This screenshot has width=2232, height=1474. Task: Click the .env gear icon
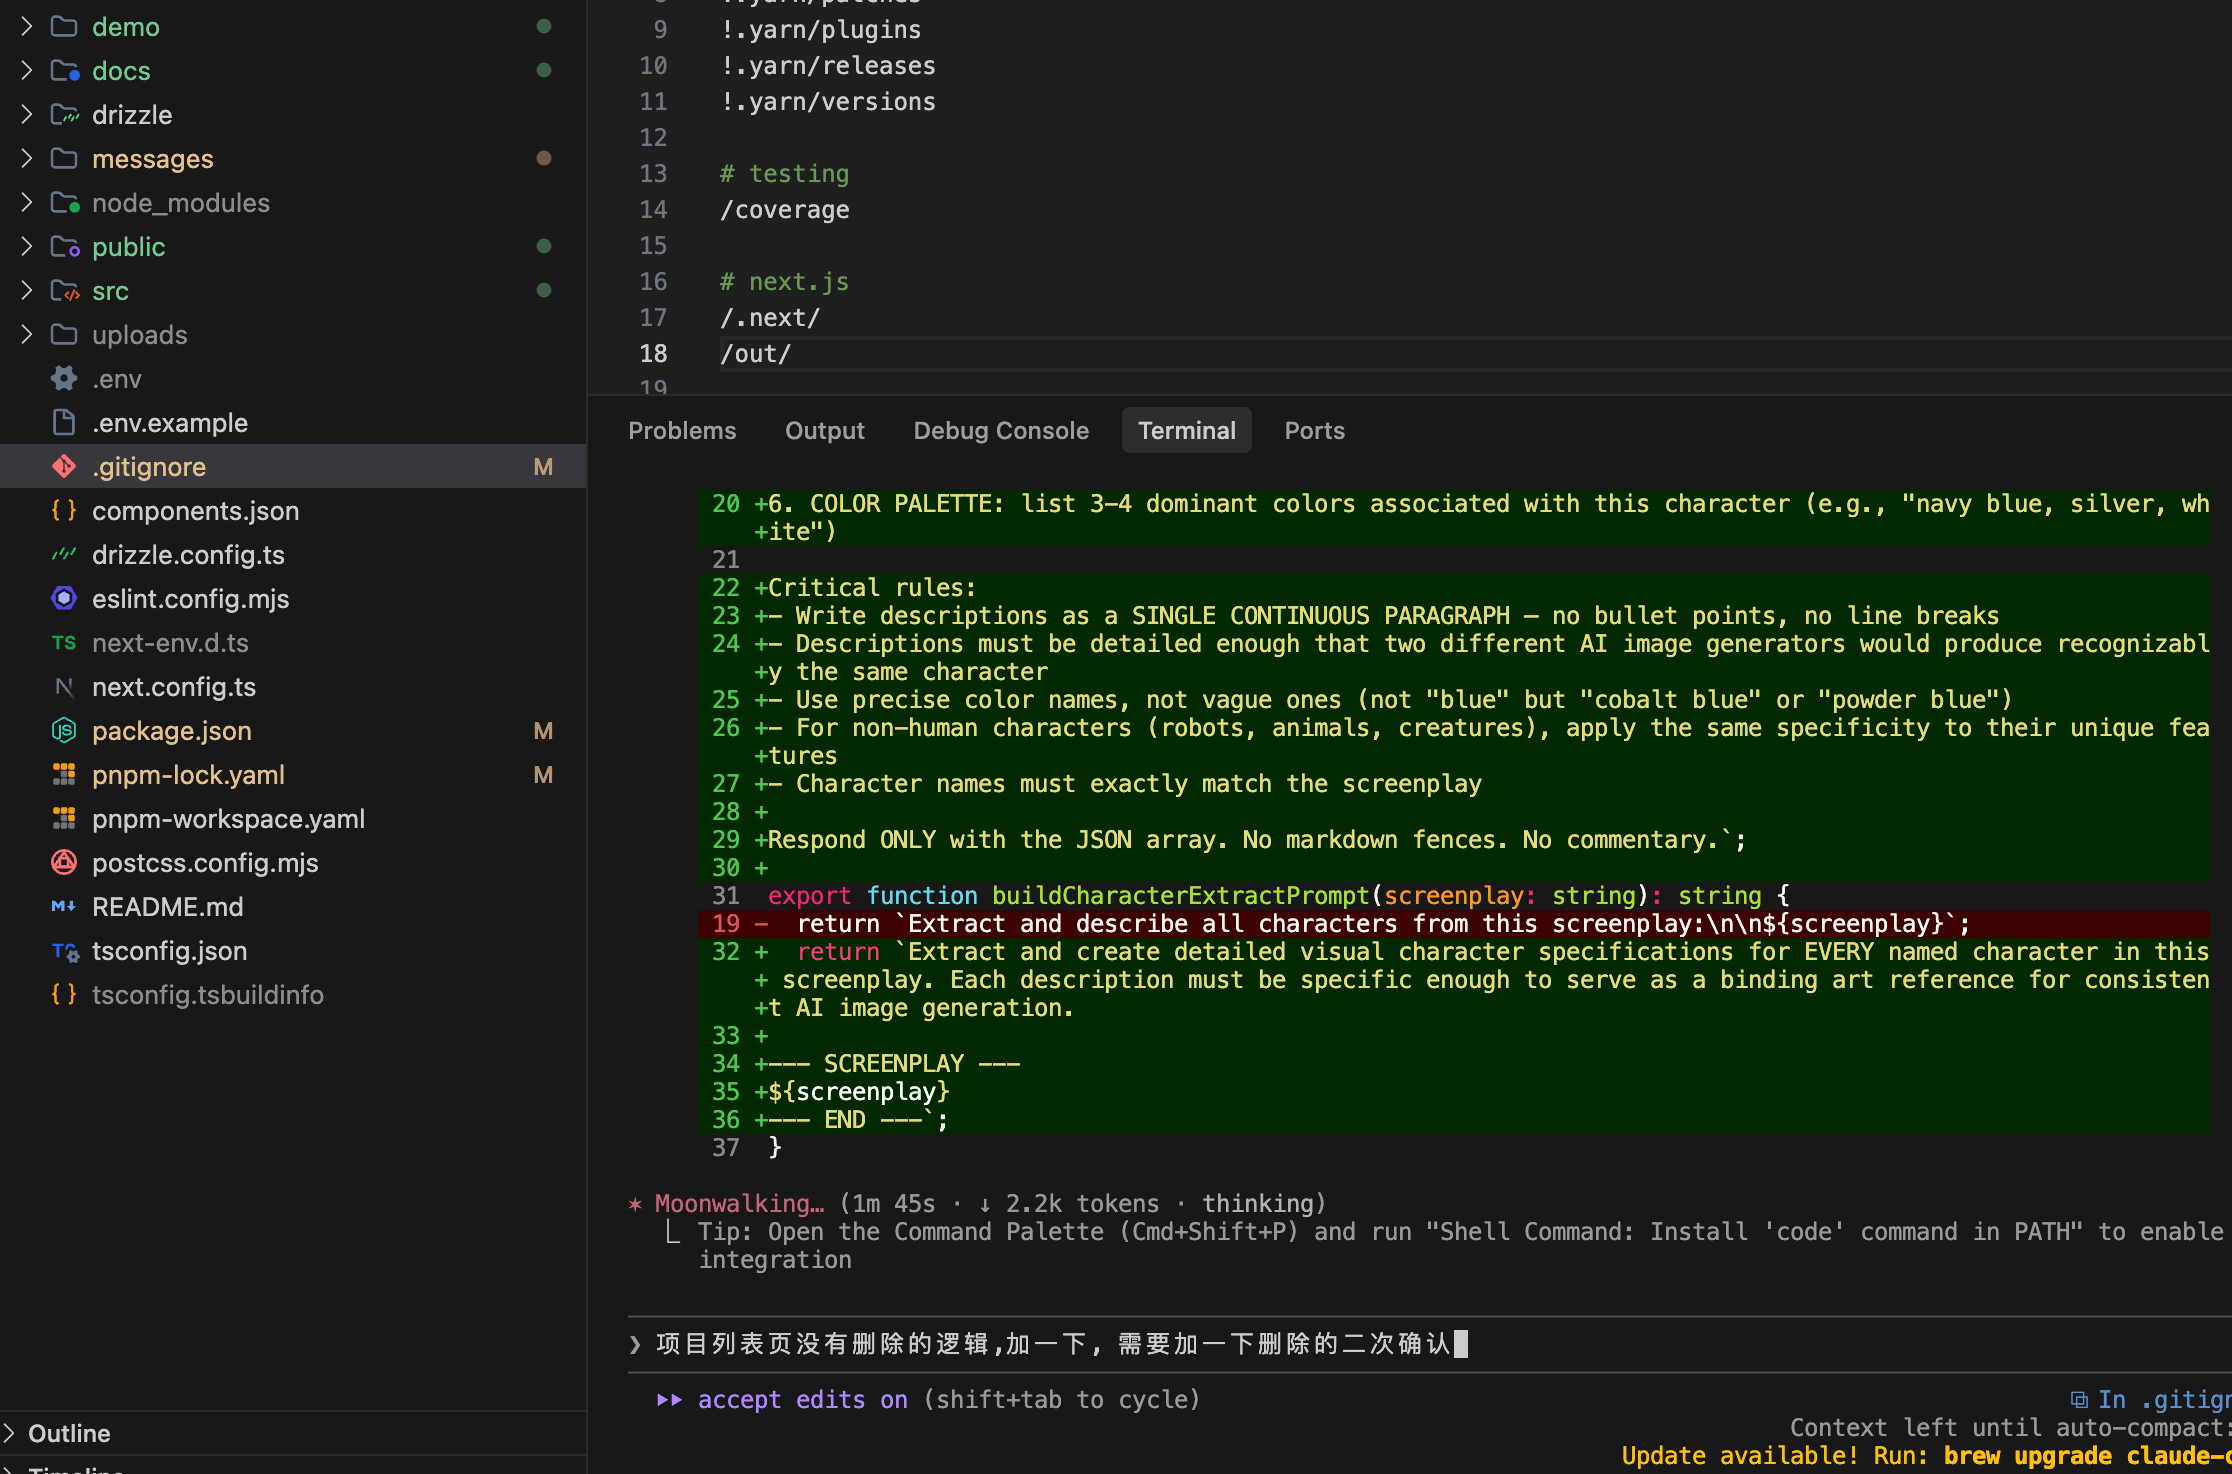(64, 379)
